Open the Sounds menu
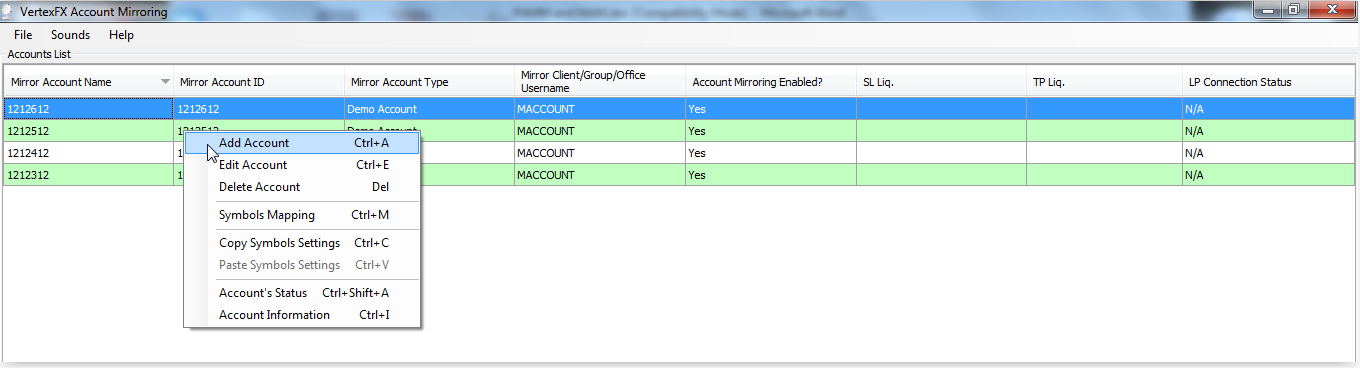The image size is (1360, 368). click(71, 35)
